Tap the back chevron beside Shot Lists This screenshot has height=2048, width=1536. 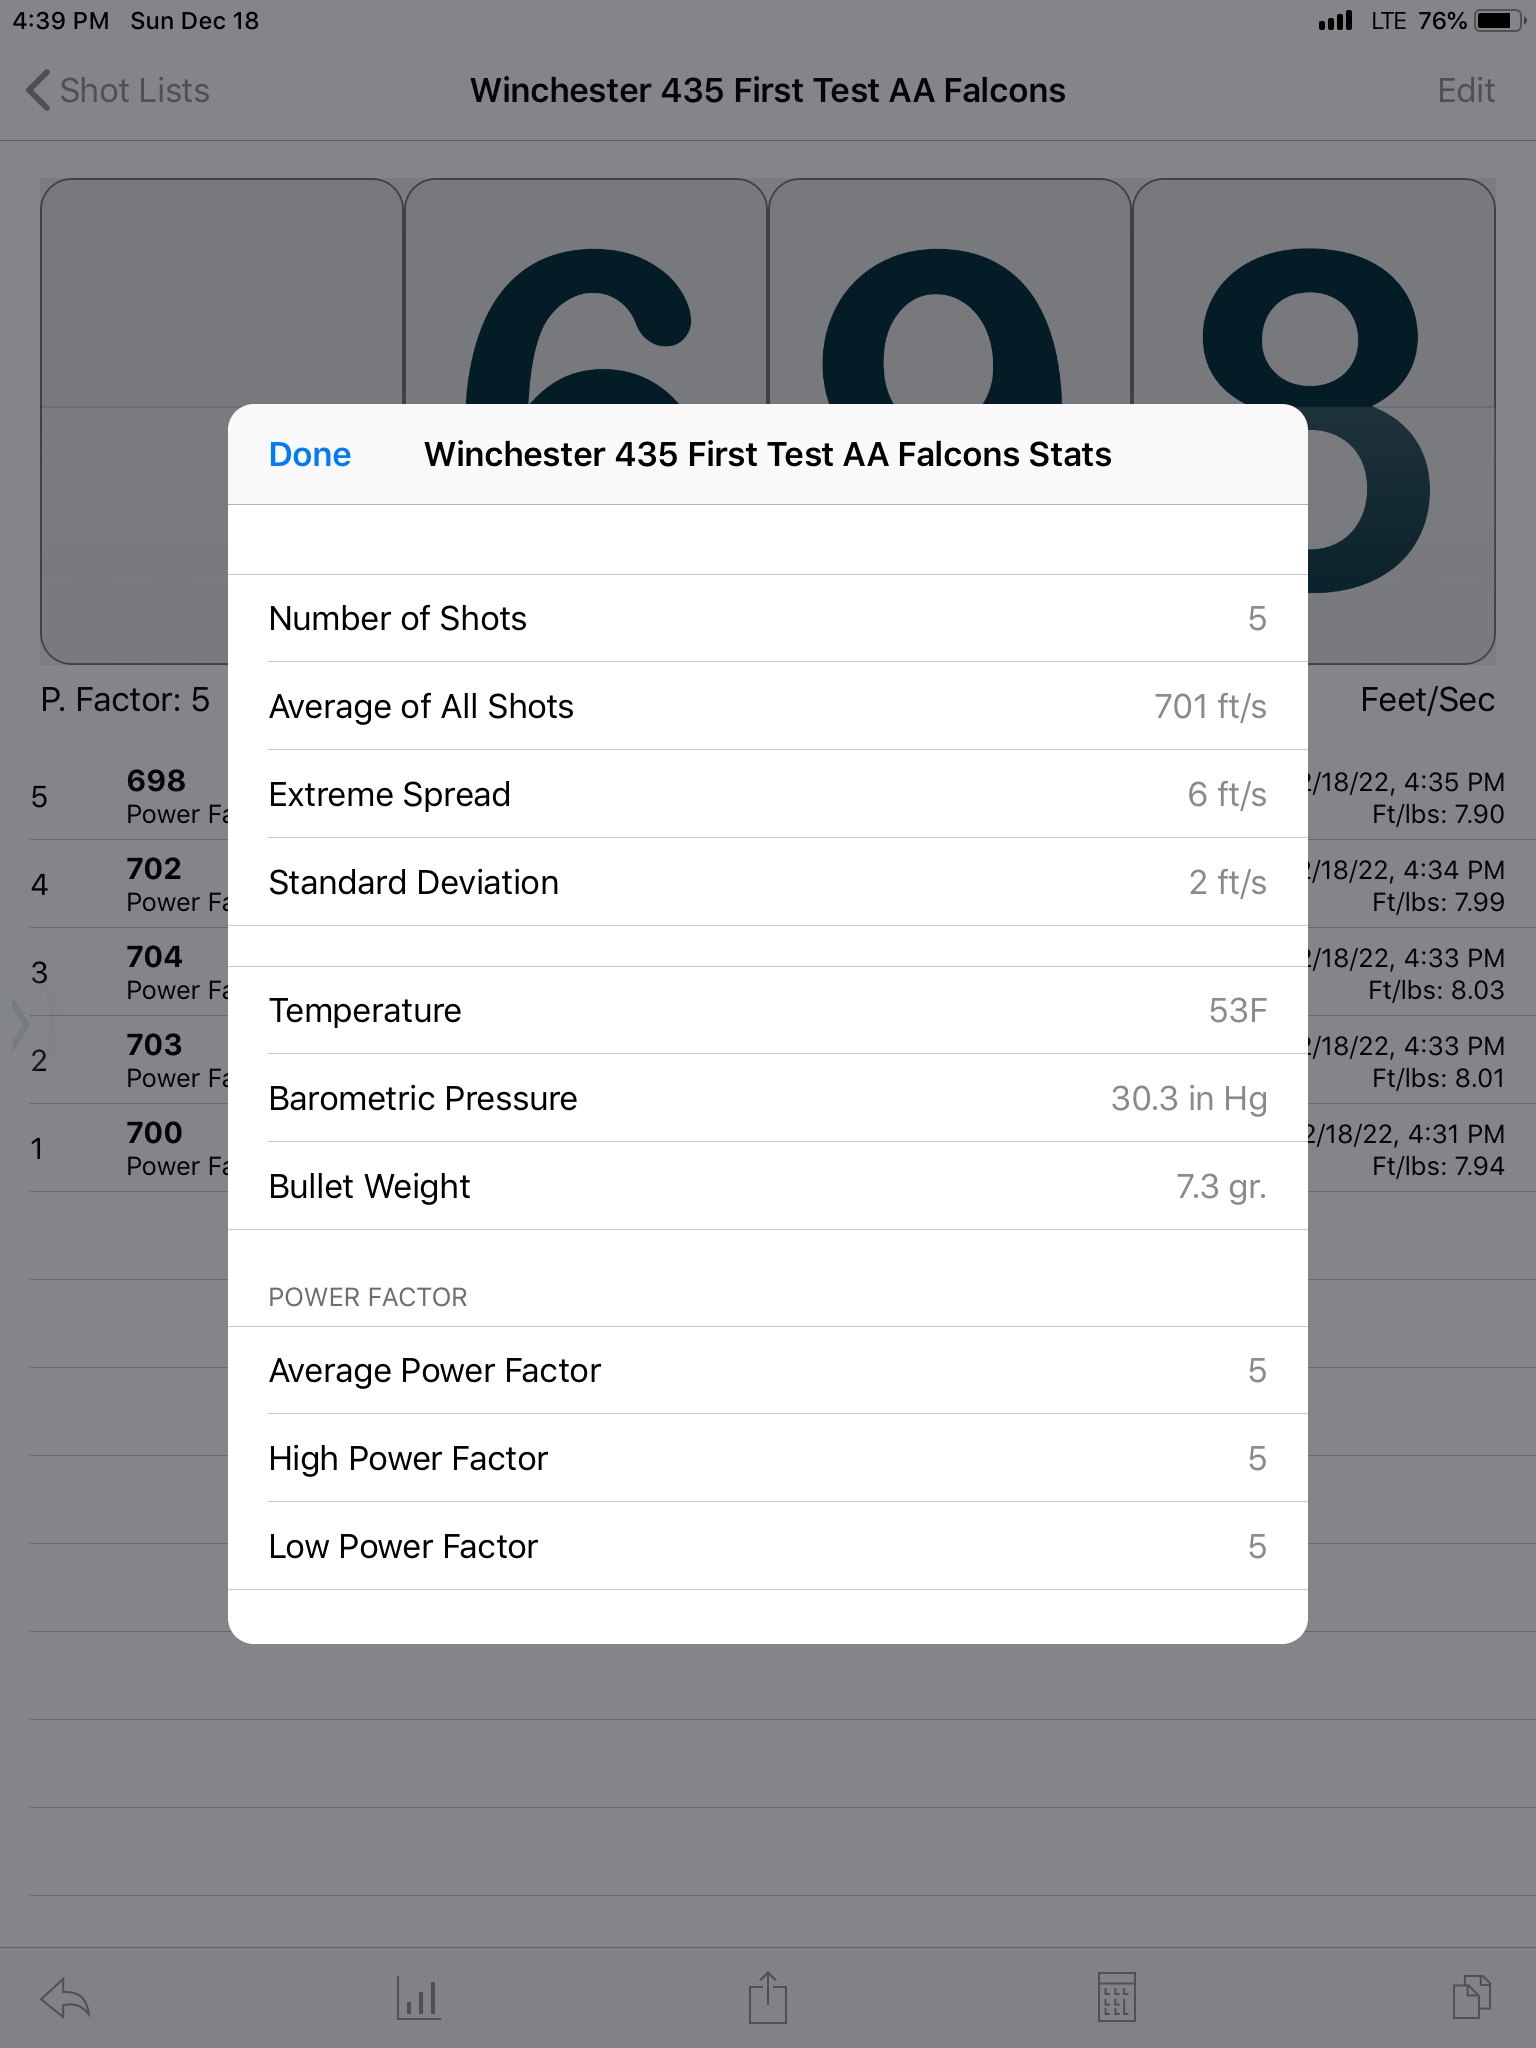[x=37, y=90]
